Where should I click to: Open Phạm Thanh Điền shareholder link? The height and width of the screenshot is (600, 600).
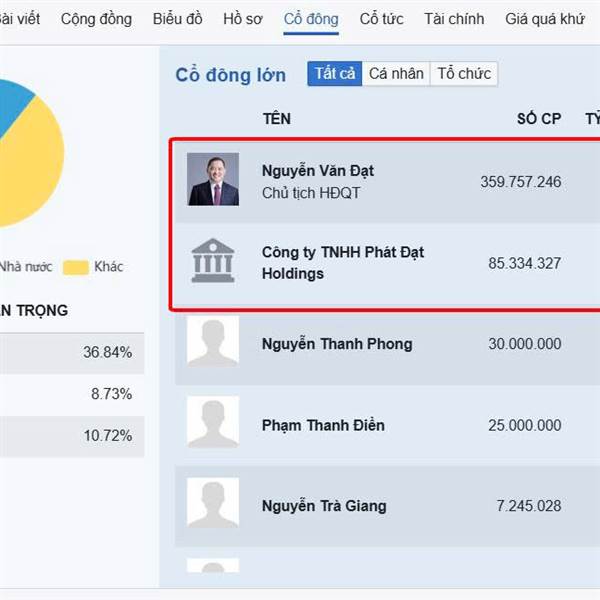pyautogui.click(x=323, y=425)
